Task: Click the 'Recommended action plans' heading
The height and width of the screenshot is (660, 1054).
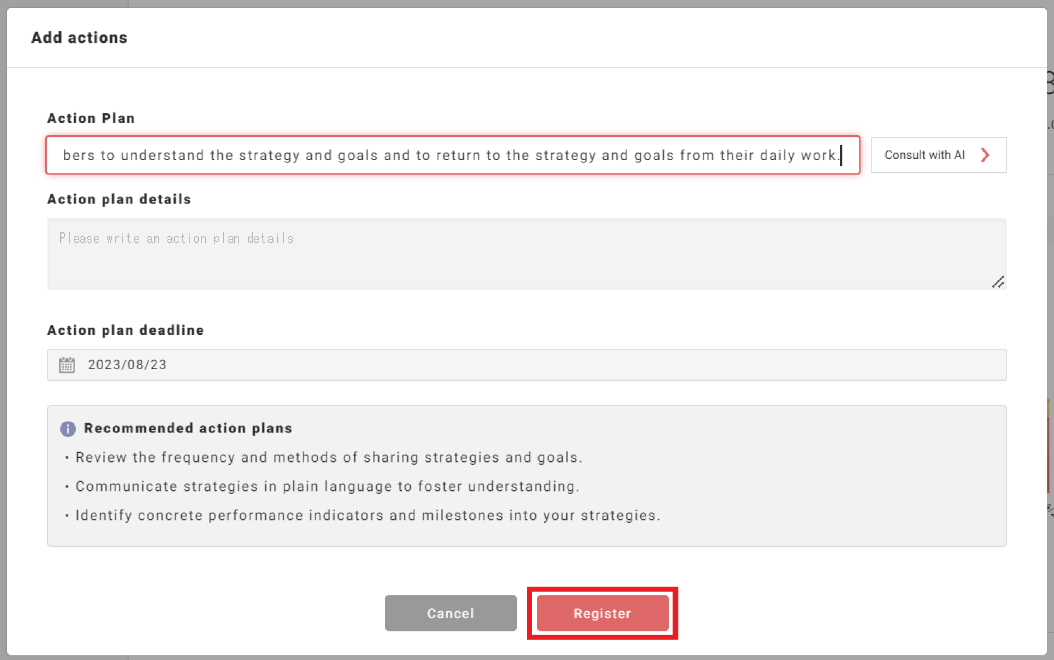Action: (188, 428)
